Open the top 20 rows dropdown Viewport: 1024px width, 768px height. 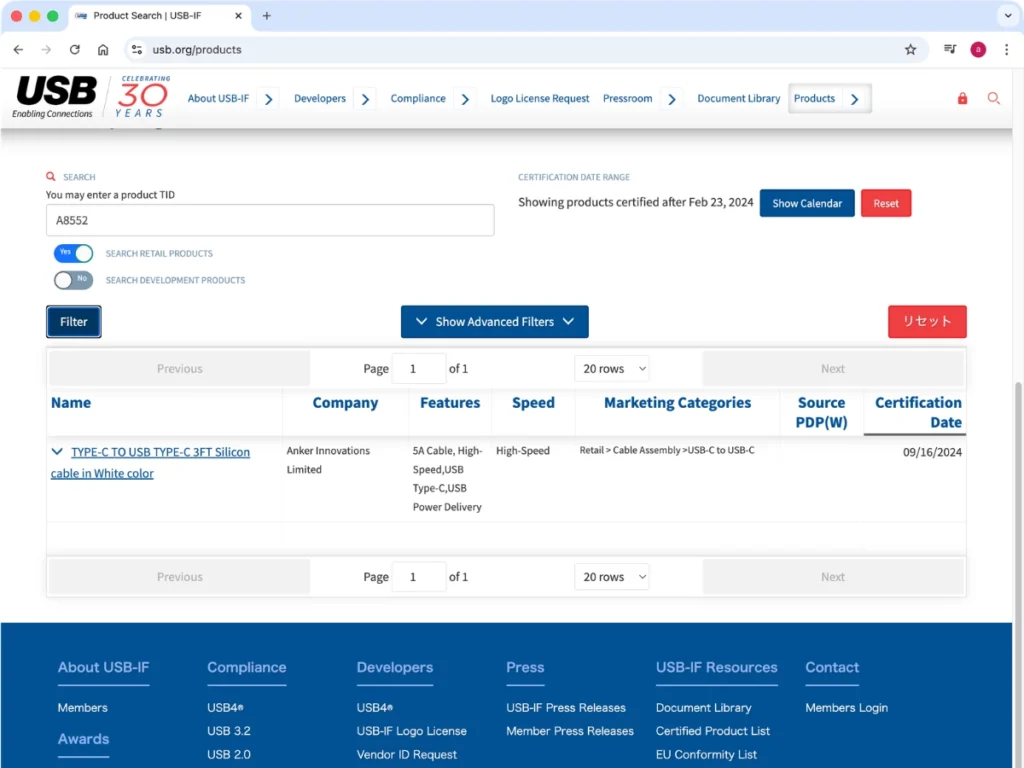tap(612, 369)
